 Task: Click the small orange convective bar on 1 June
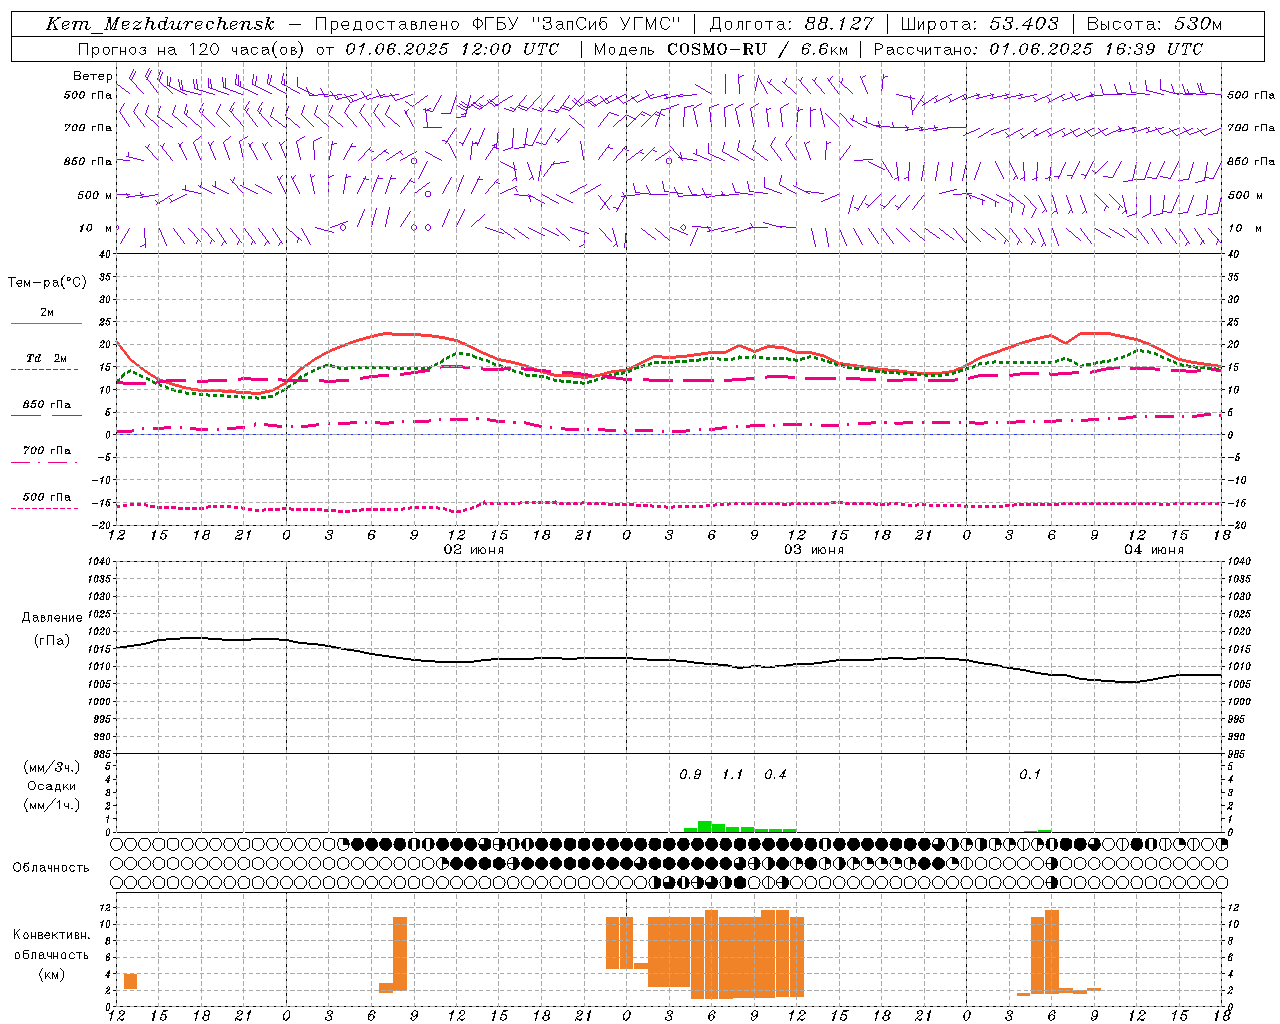(x=131, y=981)
